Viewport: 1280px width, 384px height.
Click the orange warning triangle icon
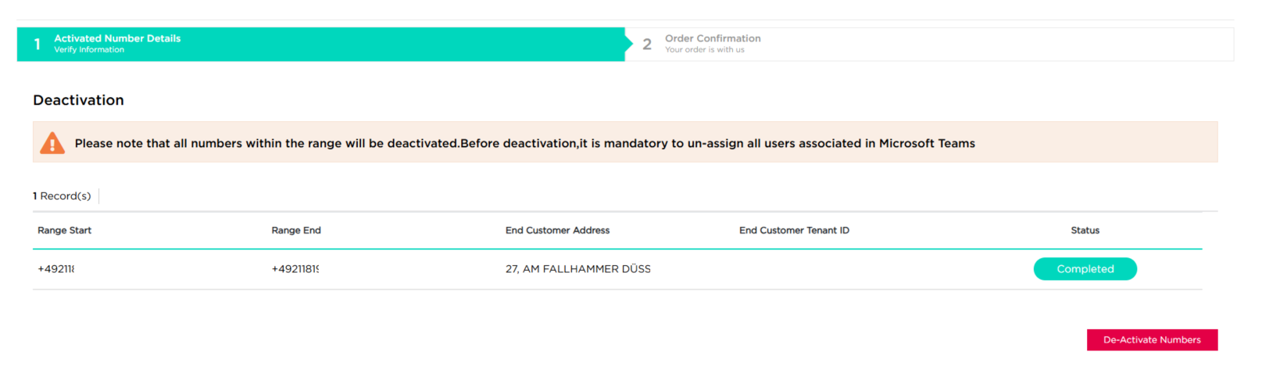52,143
